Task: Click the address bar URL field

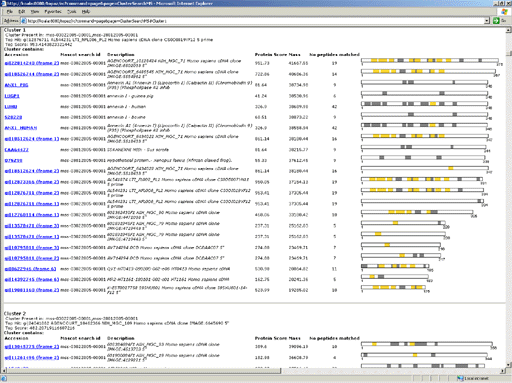Action: tap(255, 21)
